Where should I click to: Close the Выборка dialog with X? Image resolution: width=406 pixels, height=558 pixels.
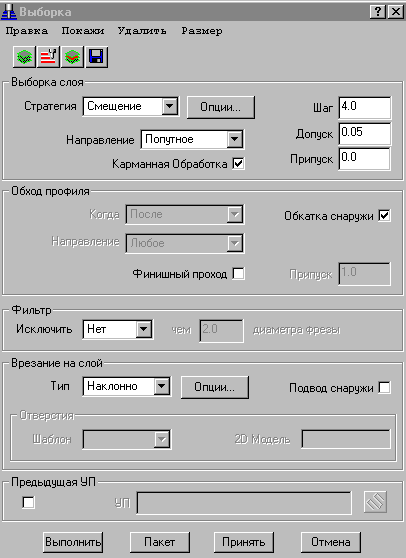(395, 12)
